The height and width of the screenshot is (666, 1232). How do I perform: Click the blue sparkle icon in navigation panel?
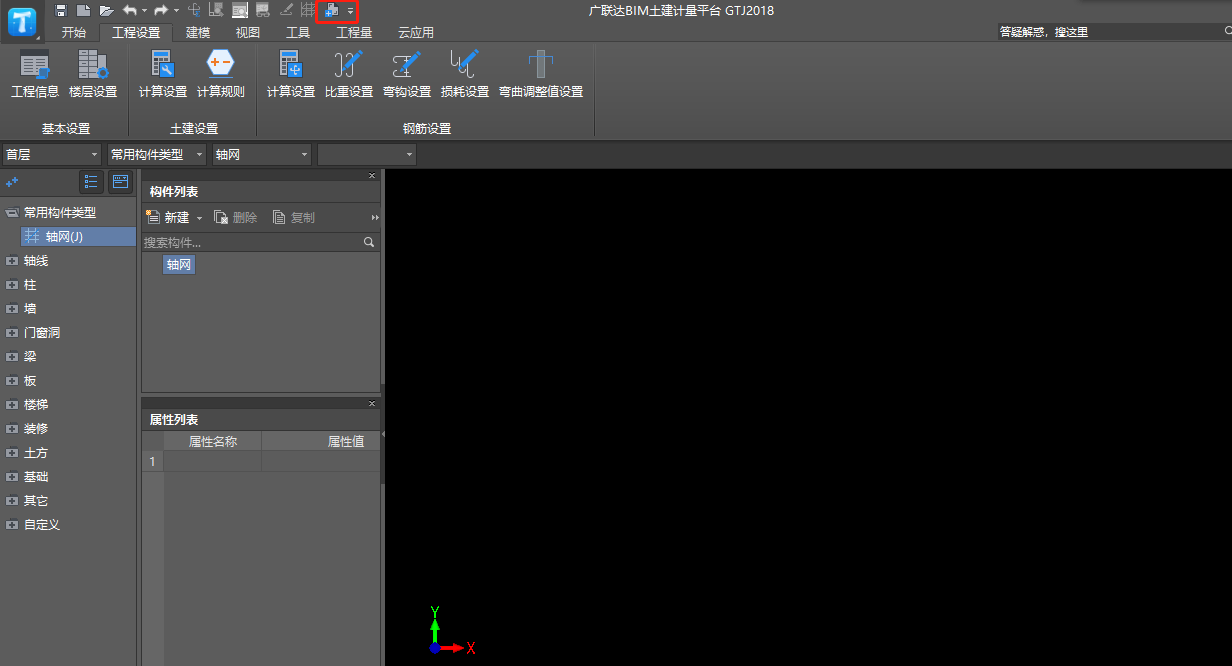click(x=12, y=182)
